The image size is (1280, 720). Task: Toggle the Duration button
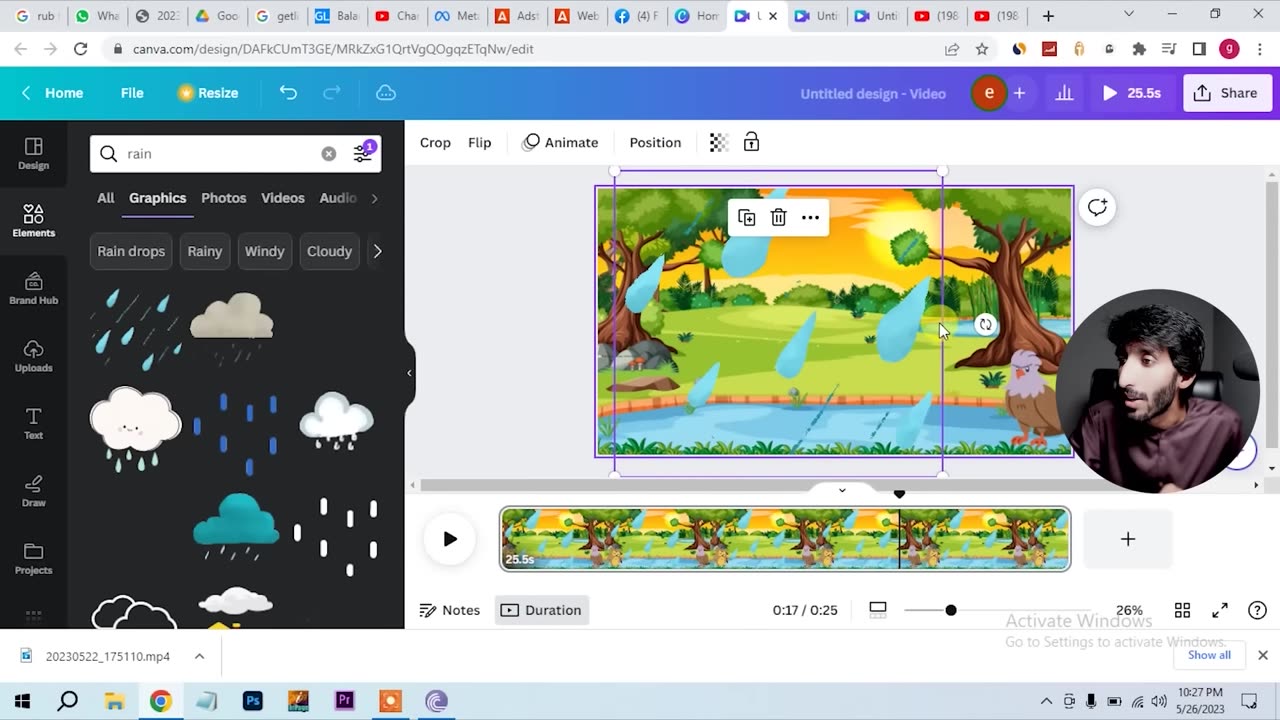coord(541,610)
